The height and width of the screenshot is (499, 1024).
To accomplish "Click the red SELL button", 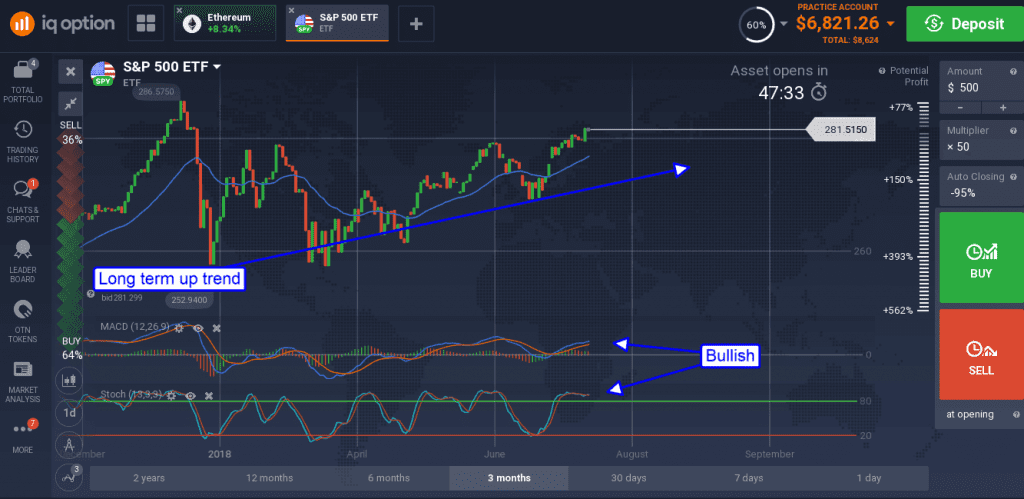I will pyautogui.click(x=981, y=355).
